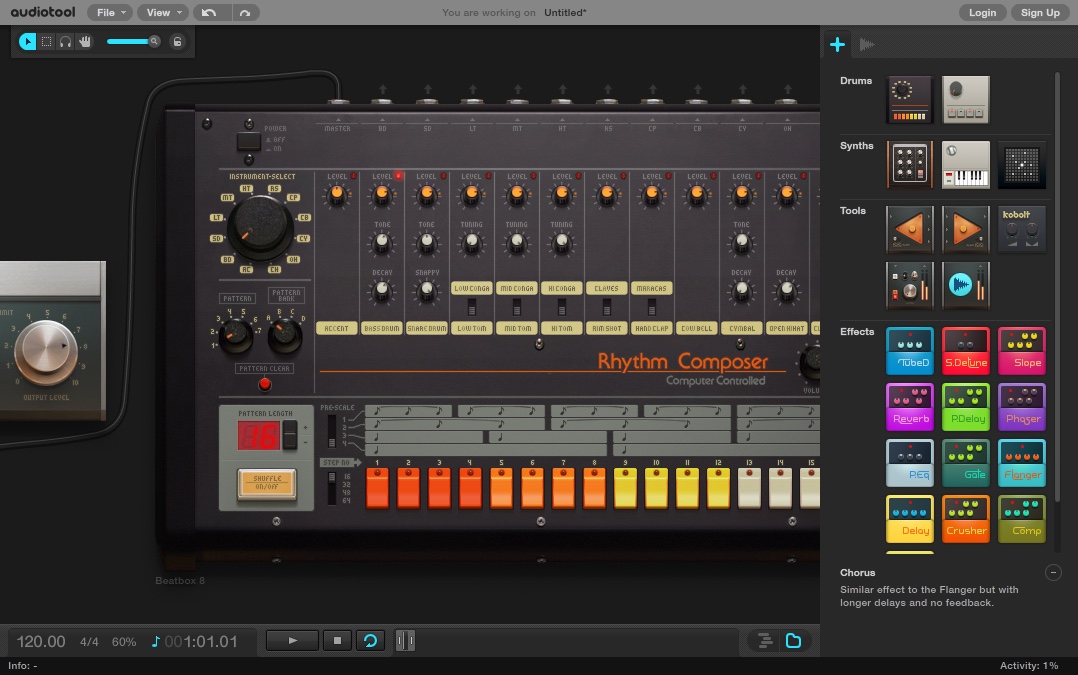1078x675 pixels.
Task: Add the Crusher effect pedal
Action: [x=965, y=519]
